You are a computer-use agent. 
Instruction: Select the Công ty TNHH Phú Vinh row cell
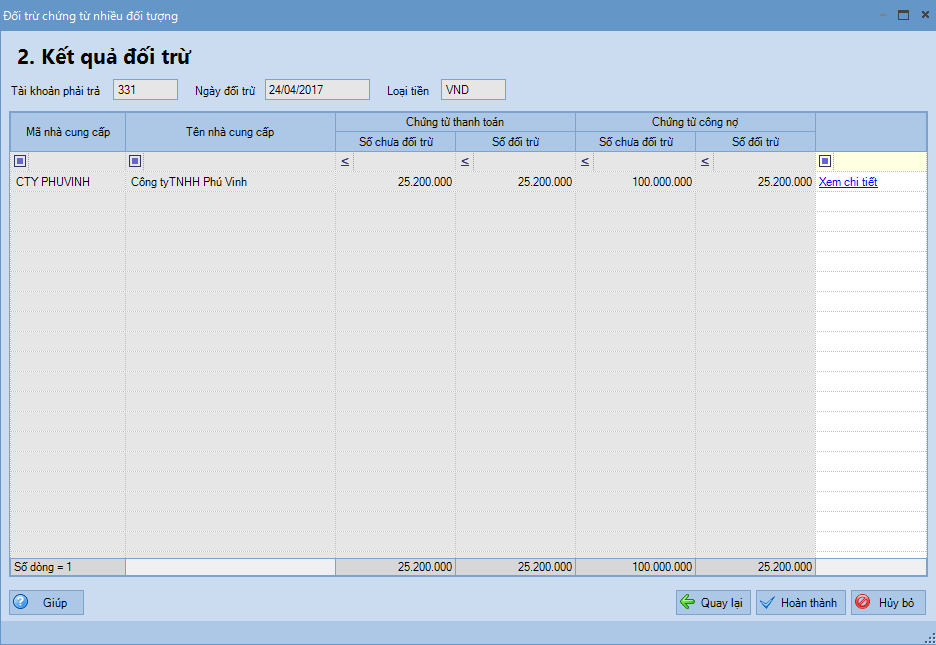tap(230, 182)
